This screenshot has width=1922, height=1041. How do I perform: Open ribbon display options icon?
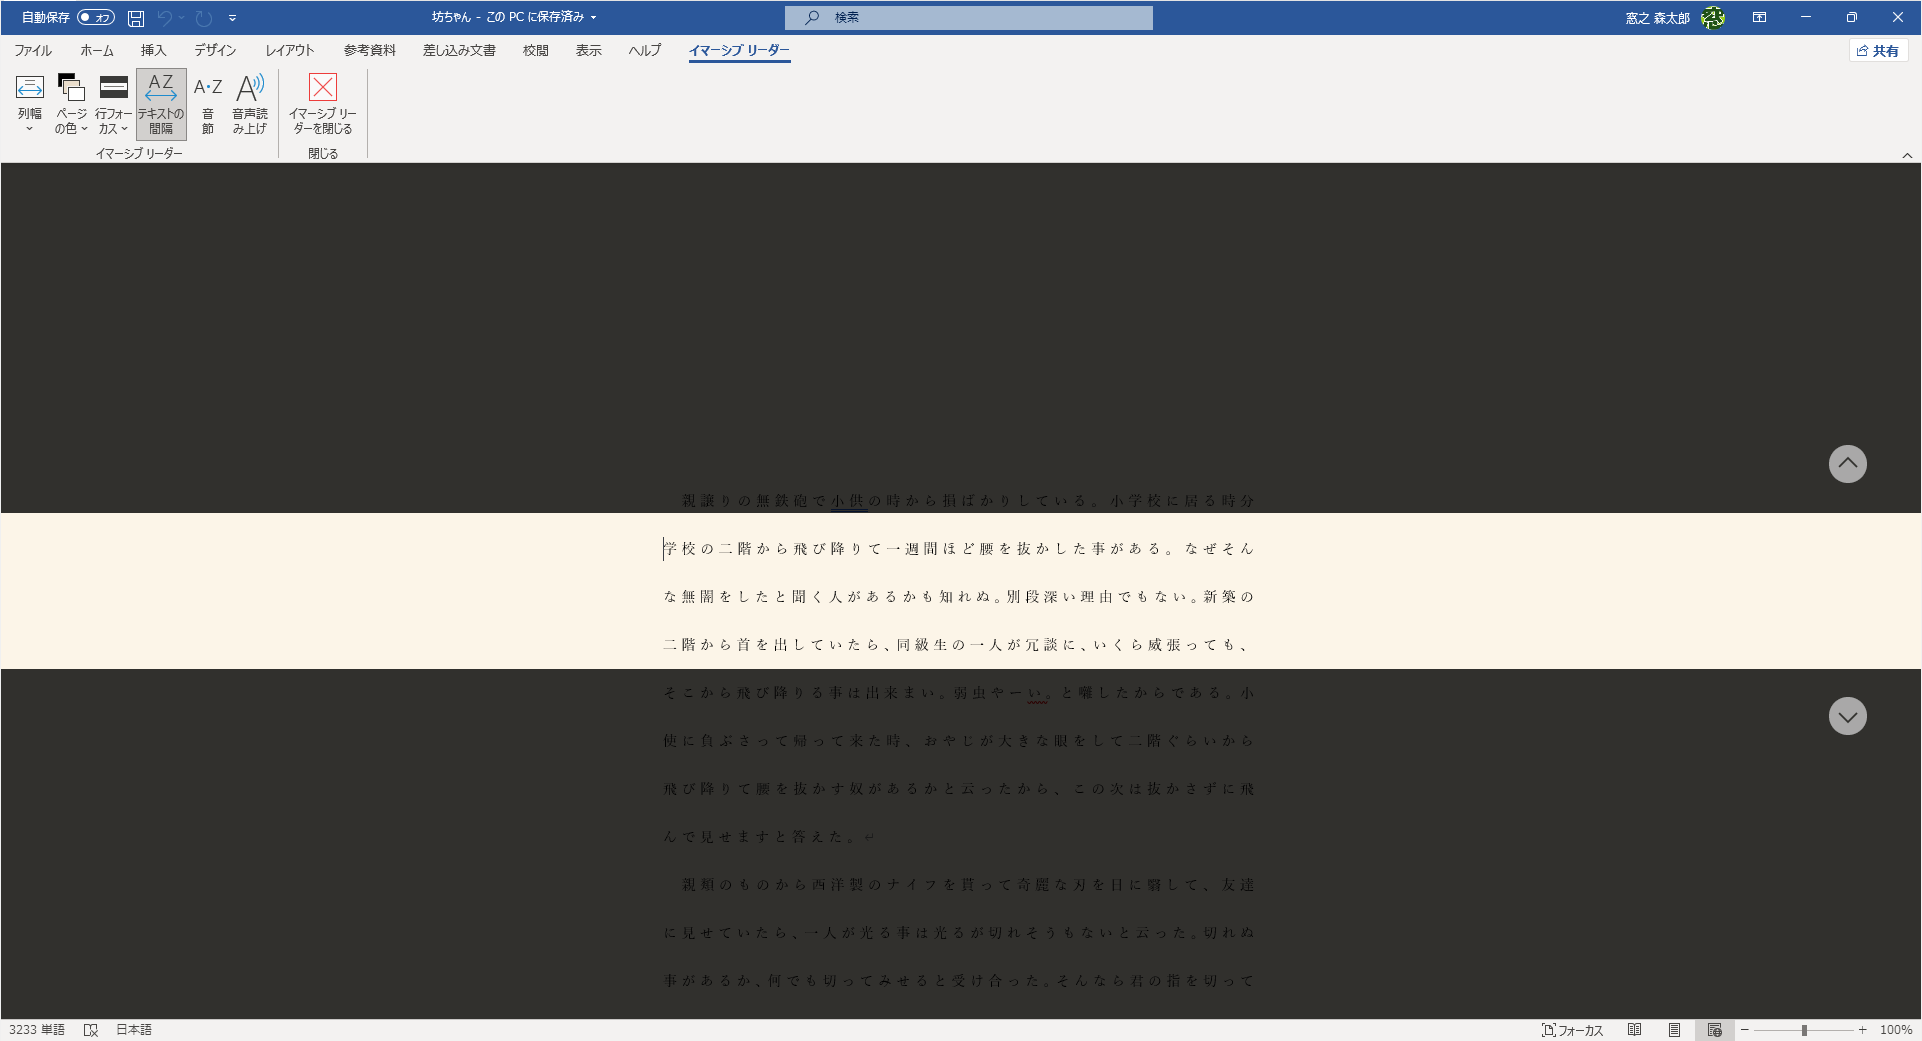point(1759,17)
